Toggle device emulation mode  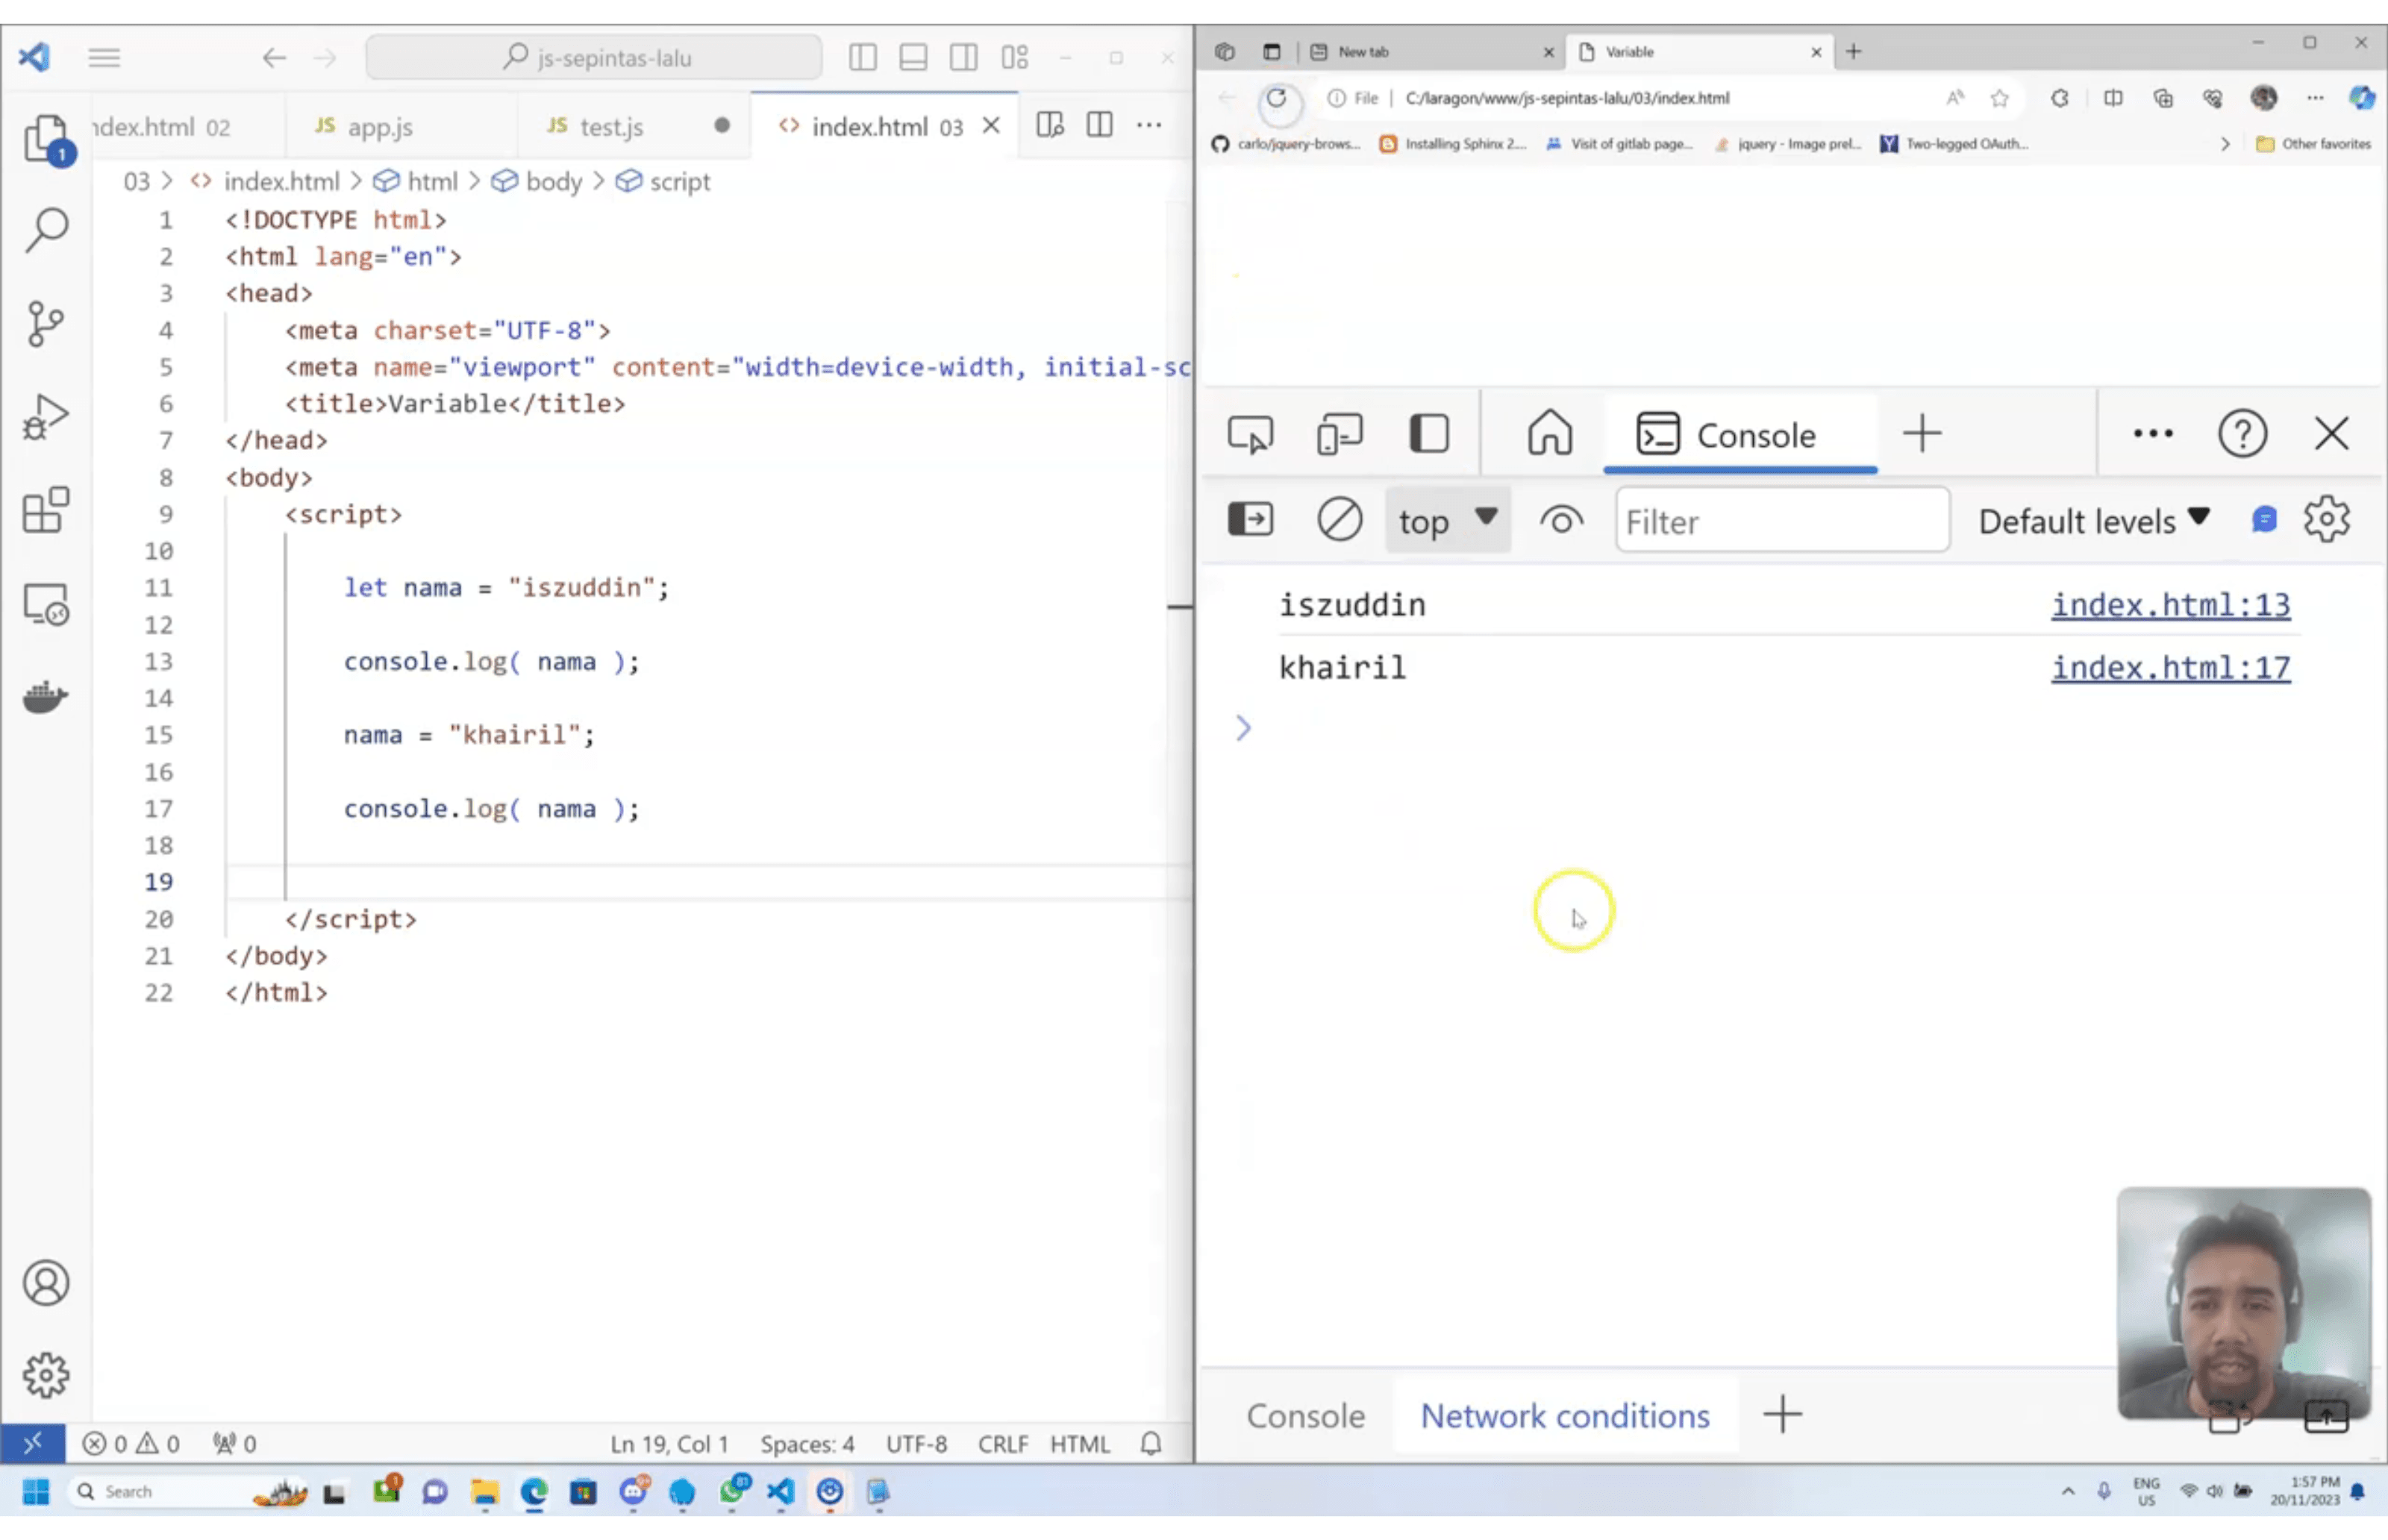[x=1339, y=434]
